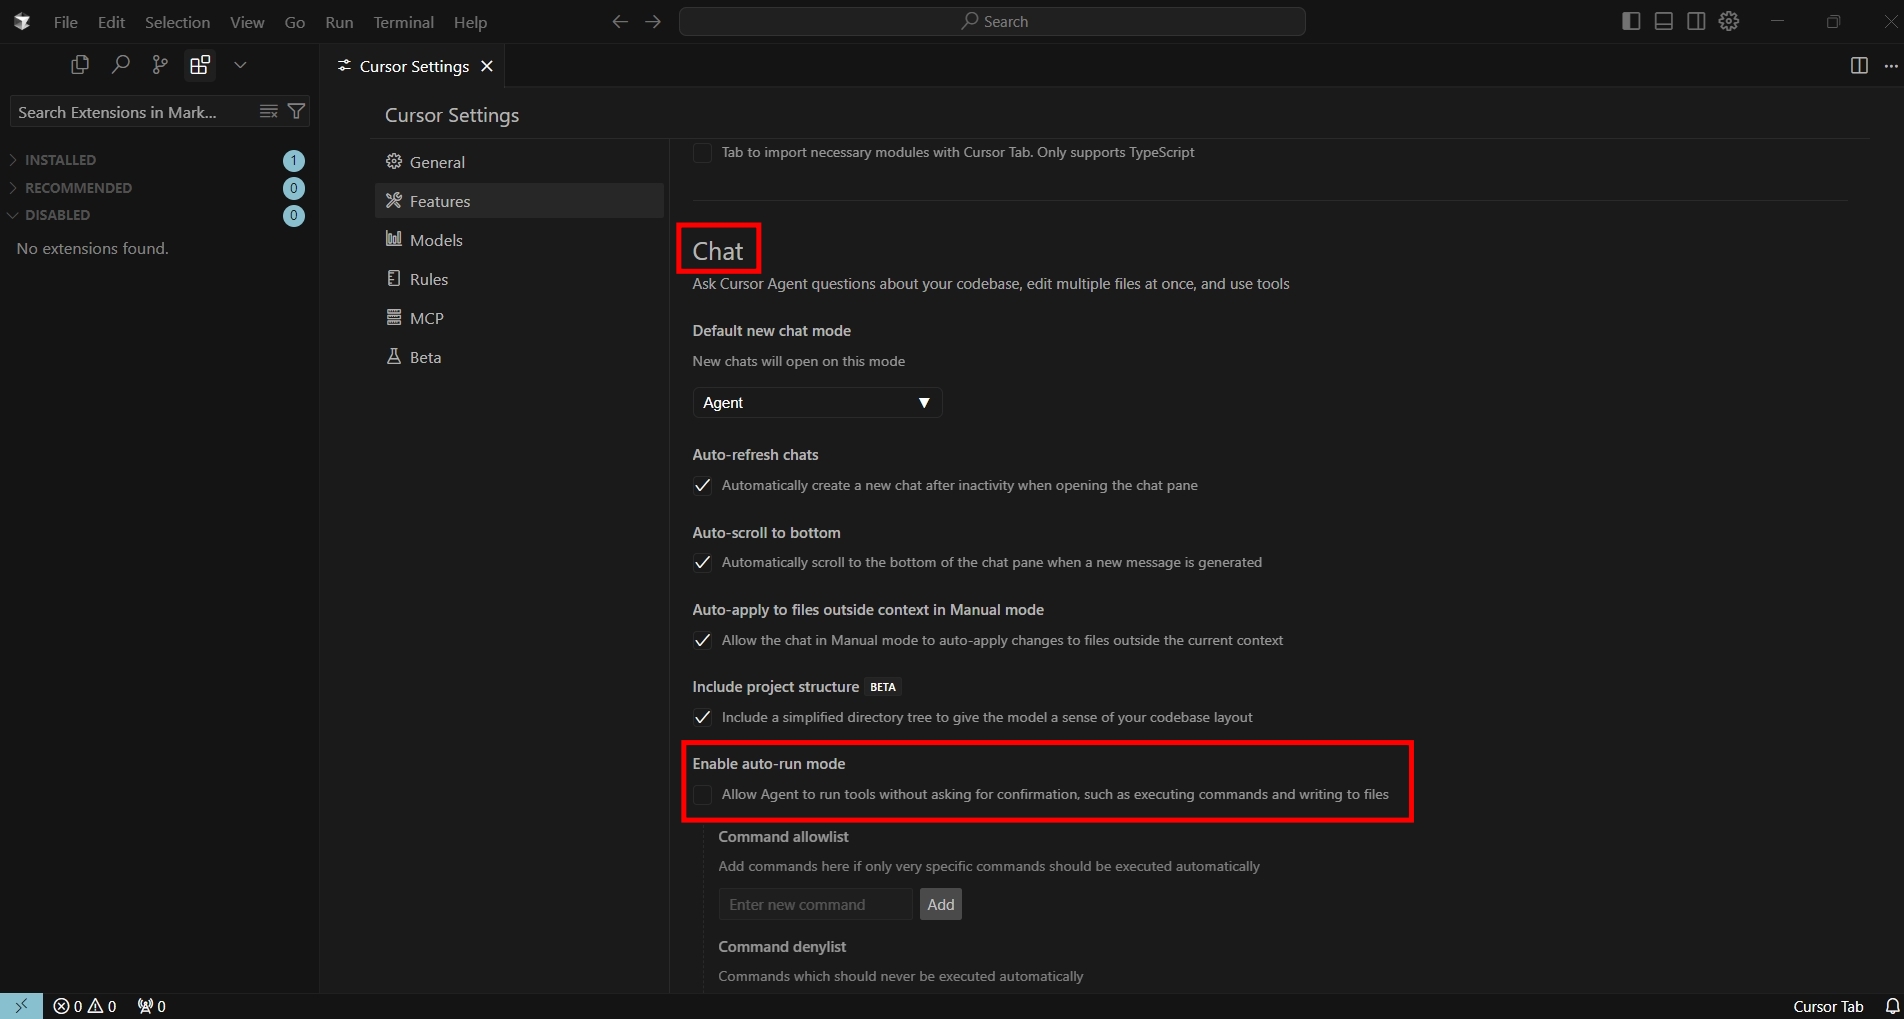Viewport: 1904px width, 1019px height.
Task: Click Cursor Tab in the status bar
Action: tap(1828, 1006)
